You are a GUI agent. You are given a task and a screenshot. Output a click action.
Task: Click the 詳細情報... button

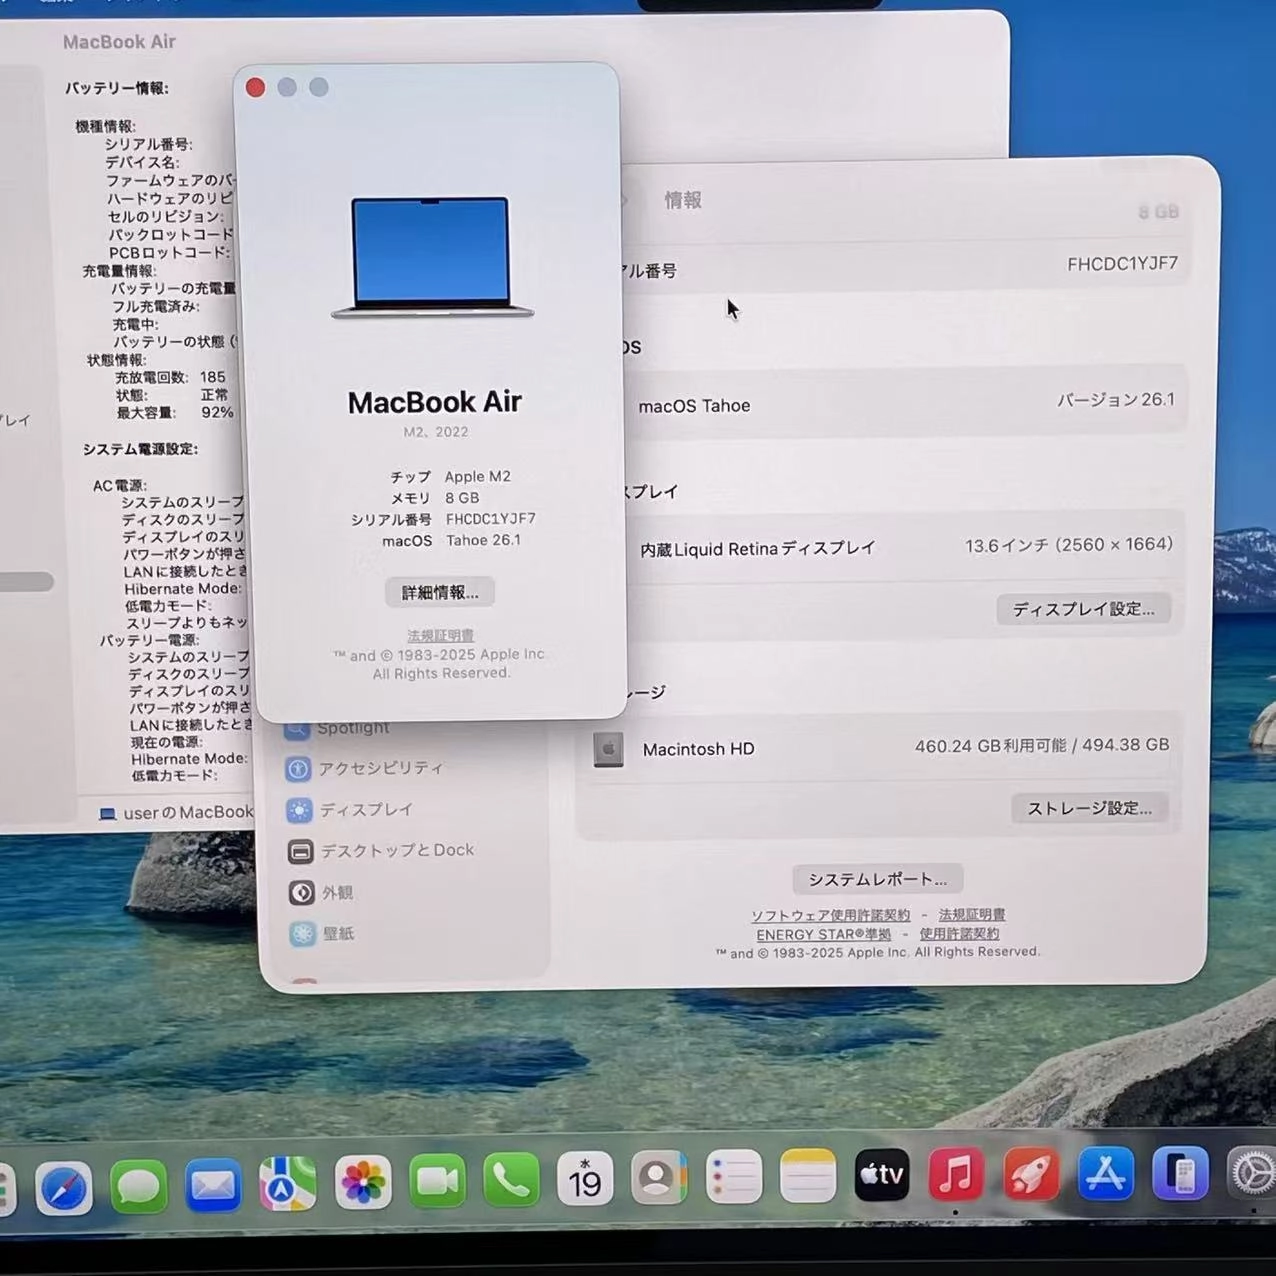click(440, 592)
